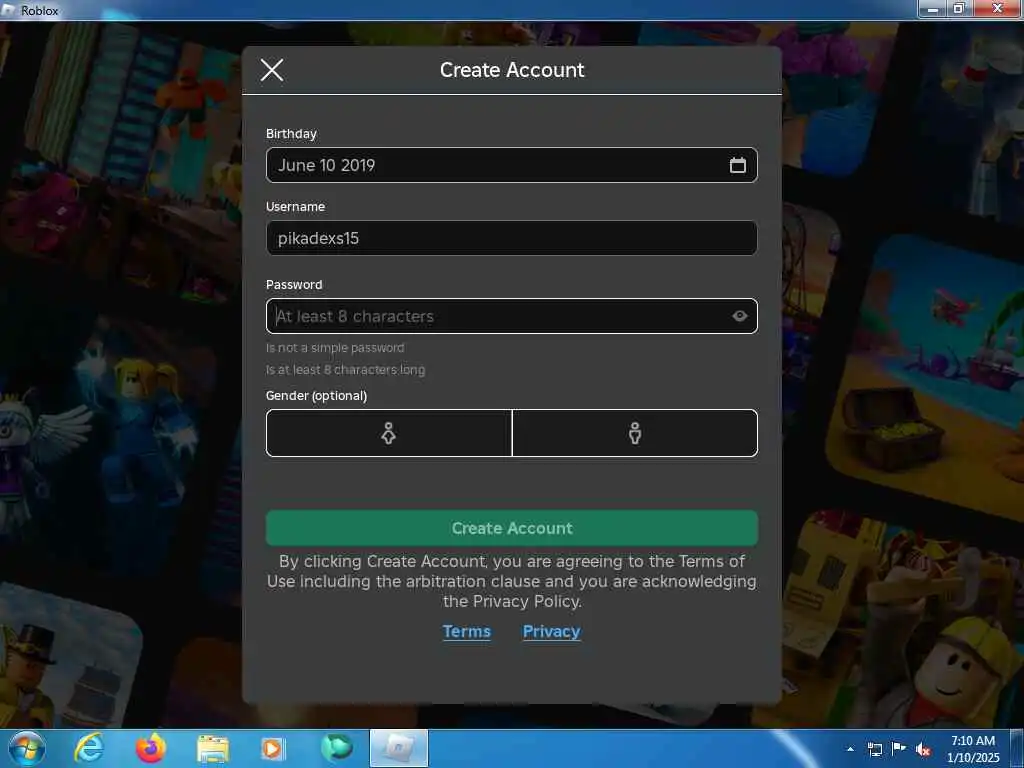1024x768 pixels.
Task: Open the clock showing 7:10 AM
Action: 973,749
